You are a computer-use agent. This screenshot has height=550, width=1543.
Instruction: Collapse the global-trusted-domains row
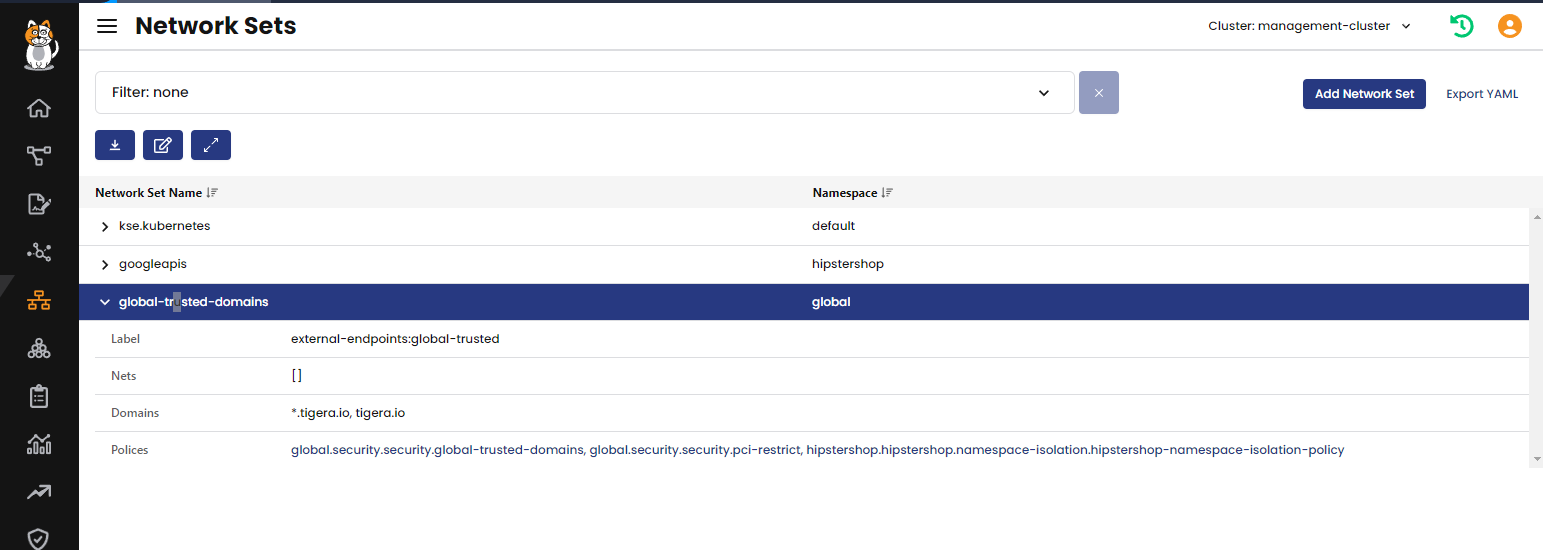click(105, 302)
